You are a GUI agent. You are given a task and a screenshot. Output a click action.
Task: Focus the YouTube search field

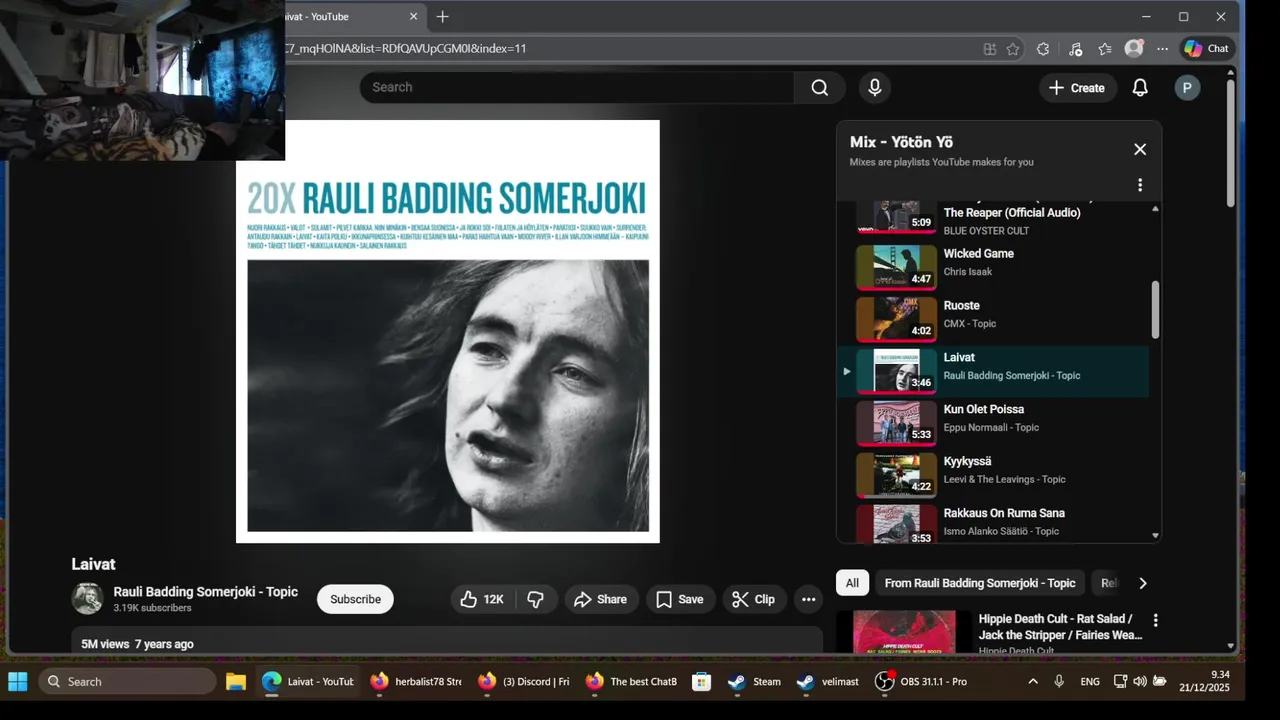click(x=577, y=87)
